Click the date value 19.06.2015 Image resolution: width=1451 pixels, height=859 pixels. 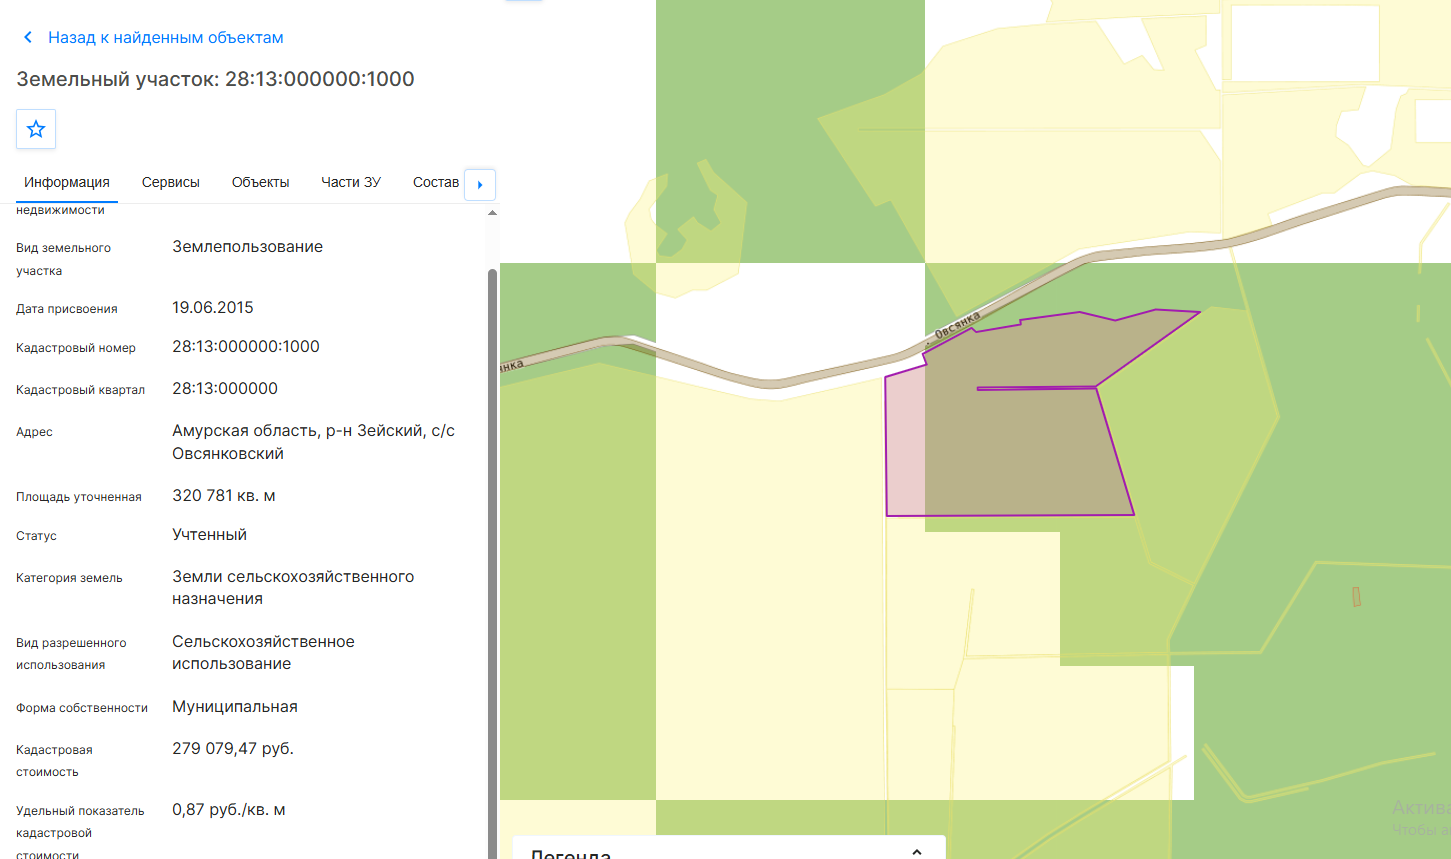(213, 308)
